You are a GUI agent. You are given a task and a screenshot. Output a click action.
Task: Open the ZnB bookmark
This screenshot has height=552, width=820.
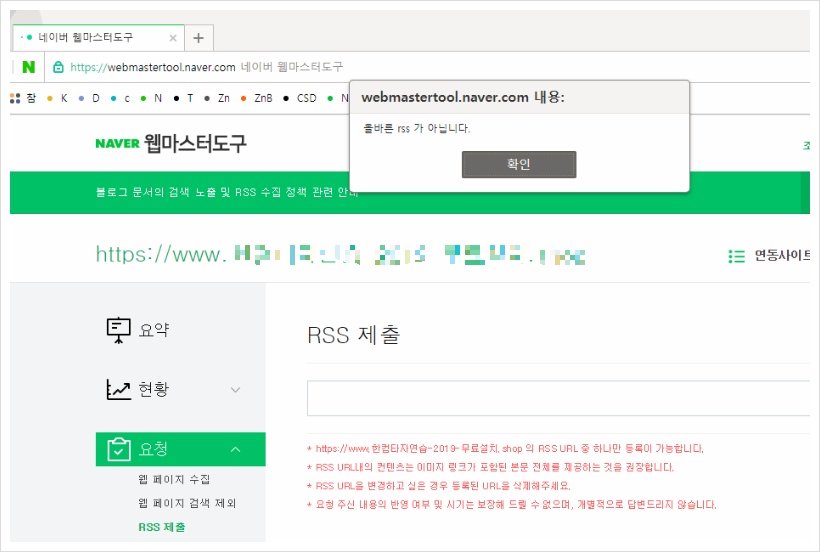(257, 98)
